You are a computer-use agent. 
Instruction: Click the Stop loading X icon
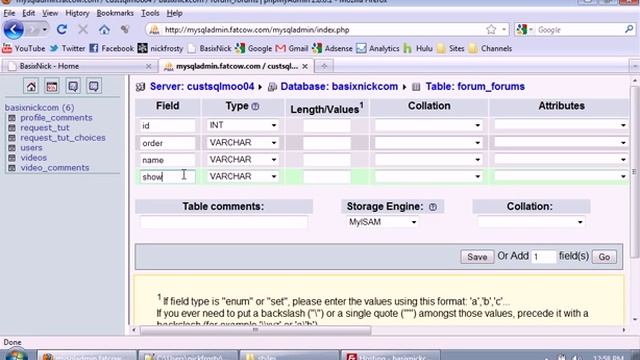click(83, 29)
